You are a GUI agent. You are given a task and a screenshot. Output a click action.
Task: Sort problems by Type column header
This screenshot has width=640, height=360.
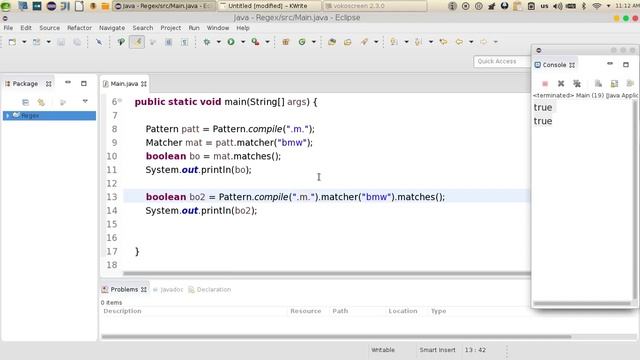point(438,311)
